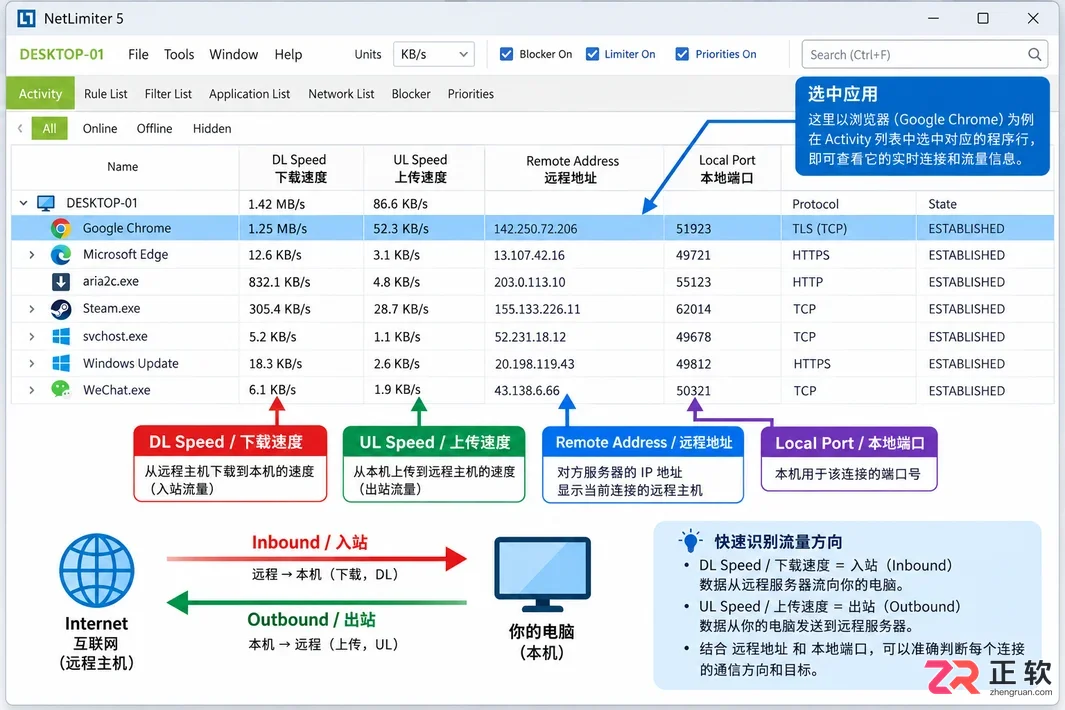The image size is (1065, 710).
Task: Click the Microsoft Edge icon
Action: coord(61,255)
